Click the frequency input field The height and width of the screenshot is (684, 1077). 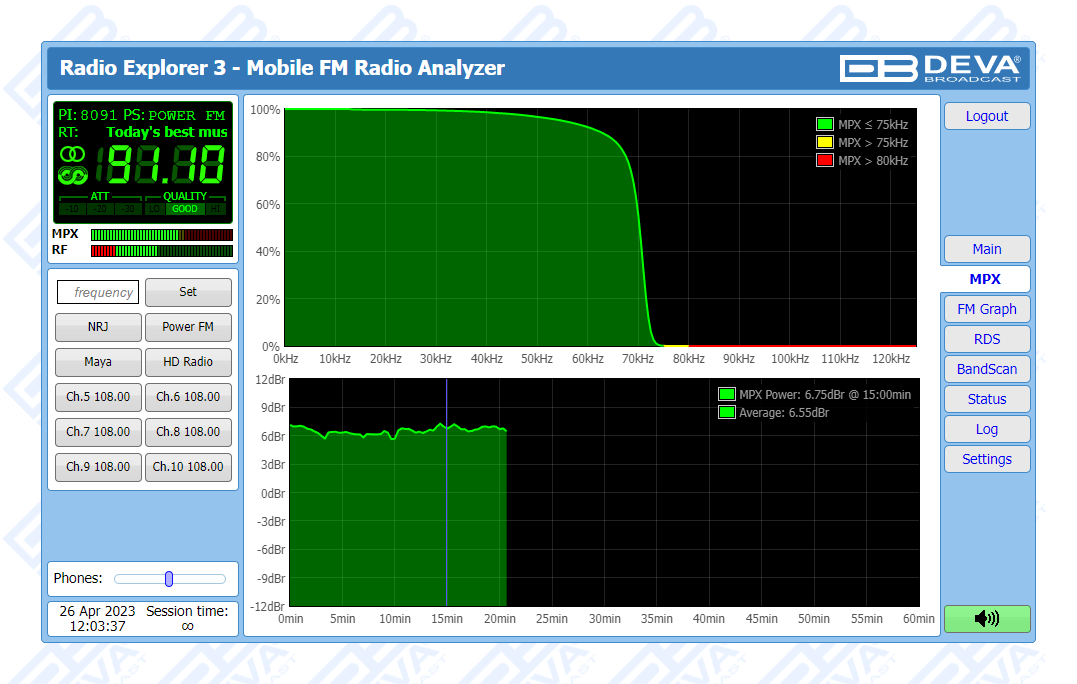pos(98,292)
